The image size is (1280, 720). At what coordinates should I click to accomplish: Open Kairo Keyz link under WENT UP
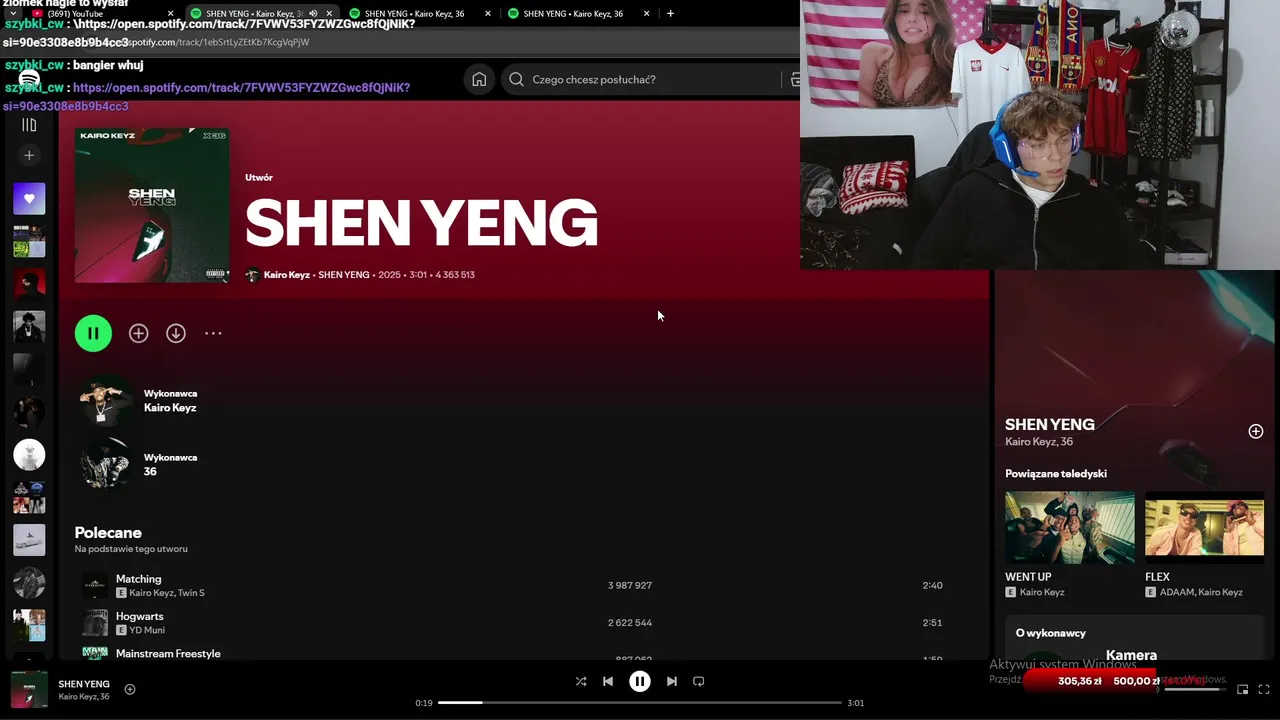pyautogui.click(x=1042, y=592)
